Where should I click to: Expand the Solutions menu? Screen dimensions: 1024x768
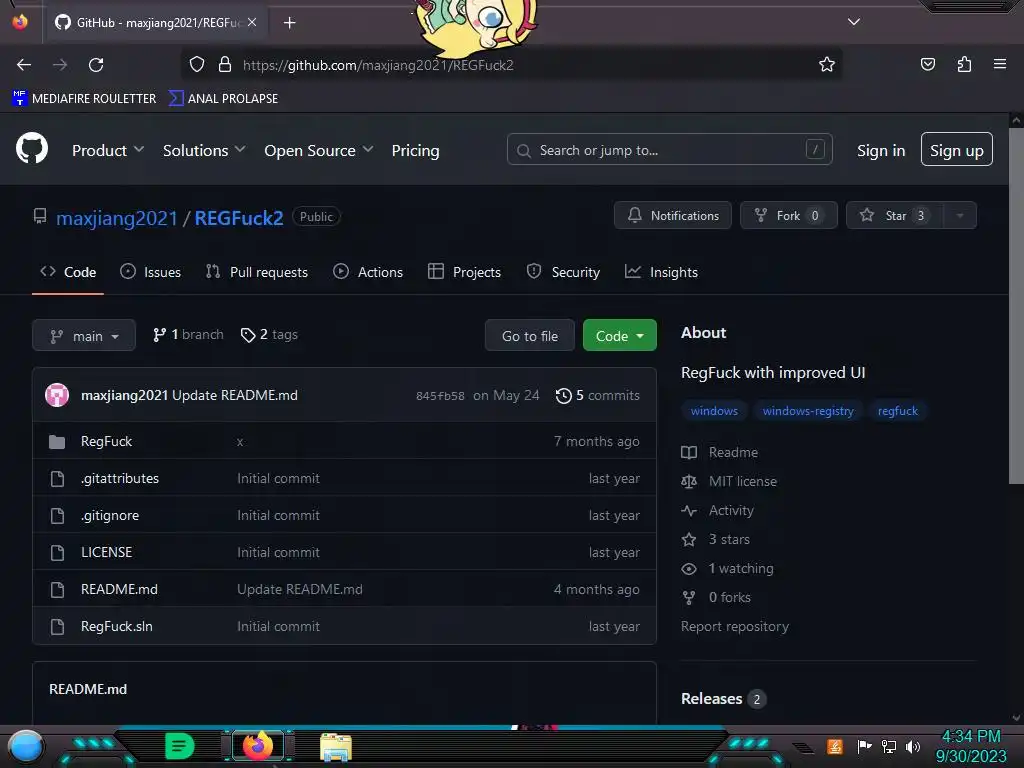pos(204,150)
